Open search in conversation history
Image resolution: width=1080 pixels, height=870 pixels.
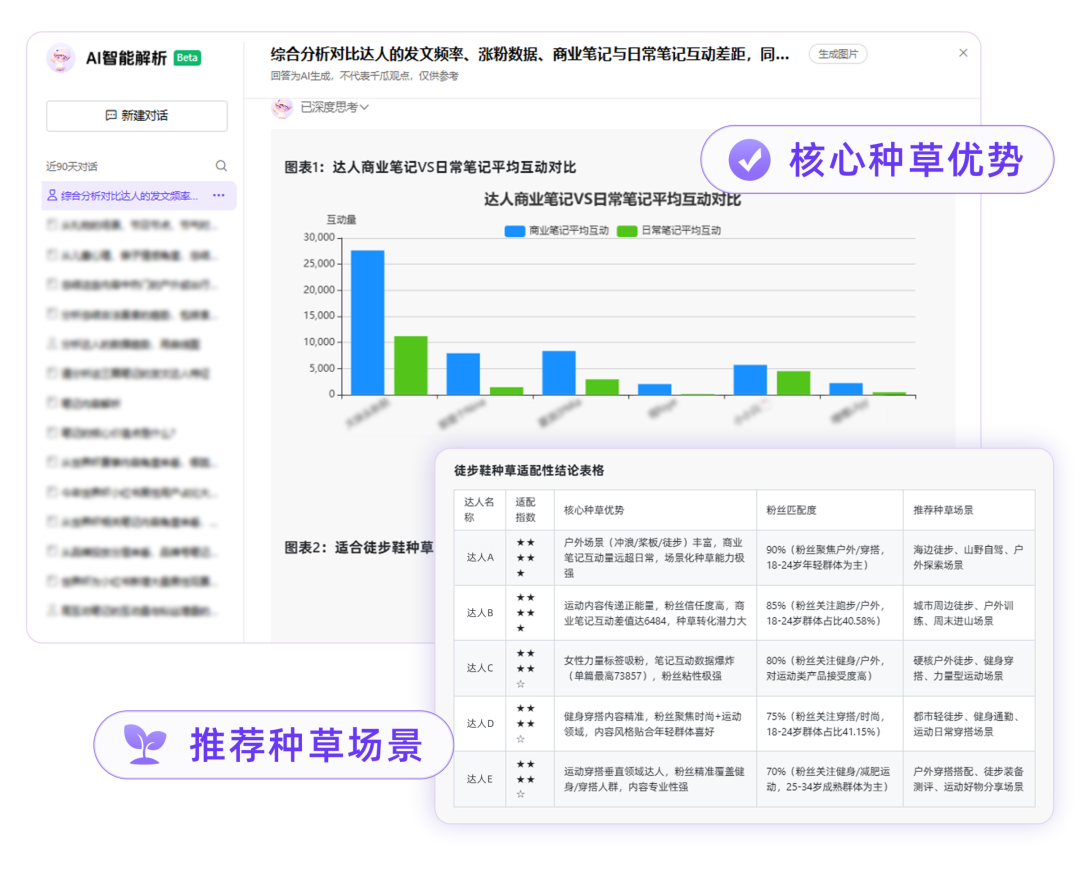(221, 166)
